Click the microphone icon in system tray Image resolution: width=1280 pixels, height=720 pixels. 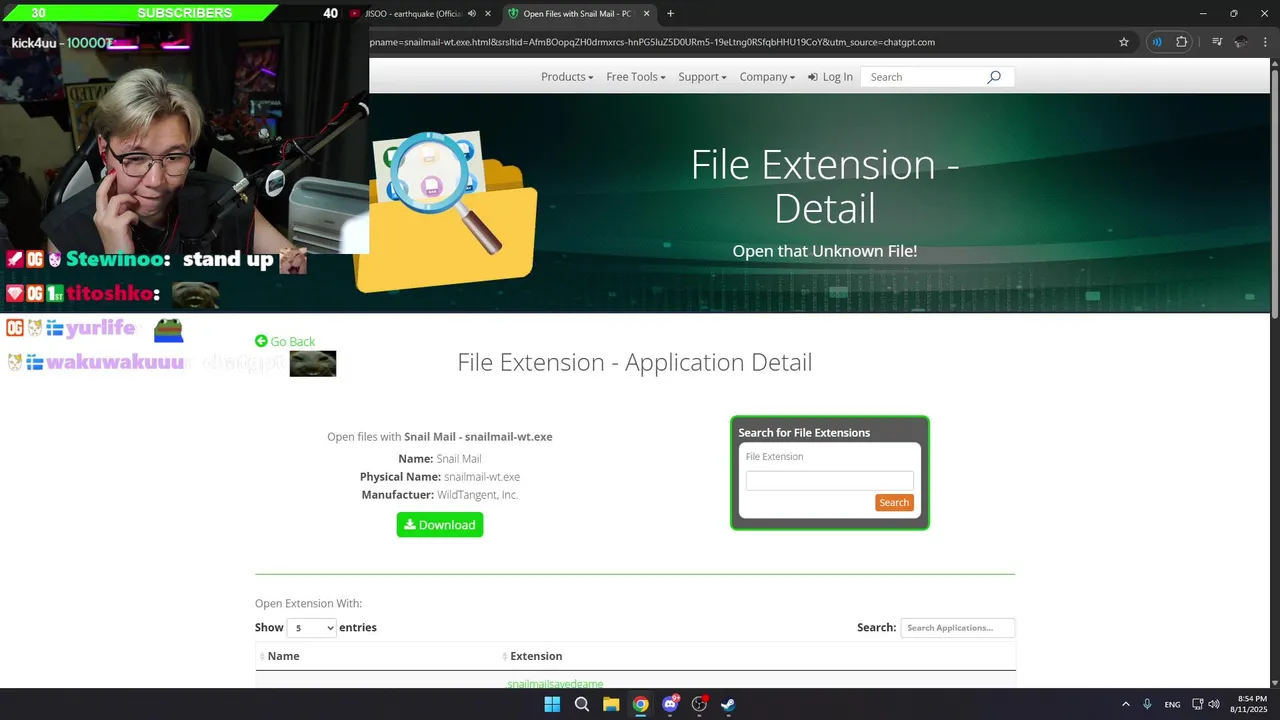[x=1147, y=705]
